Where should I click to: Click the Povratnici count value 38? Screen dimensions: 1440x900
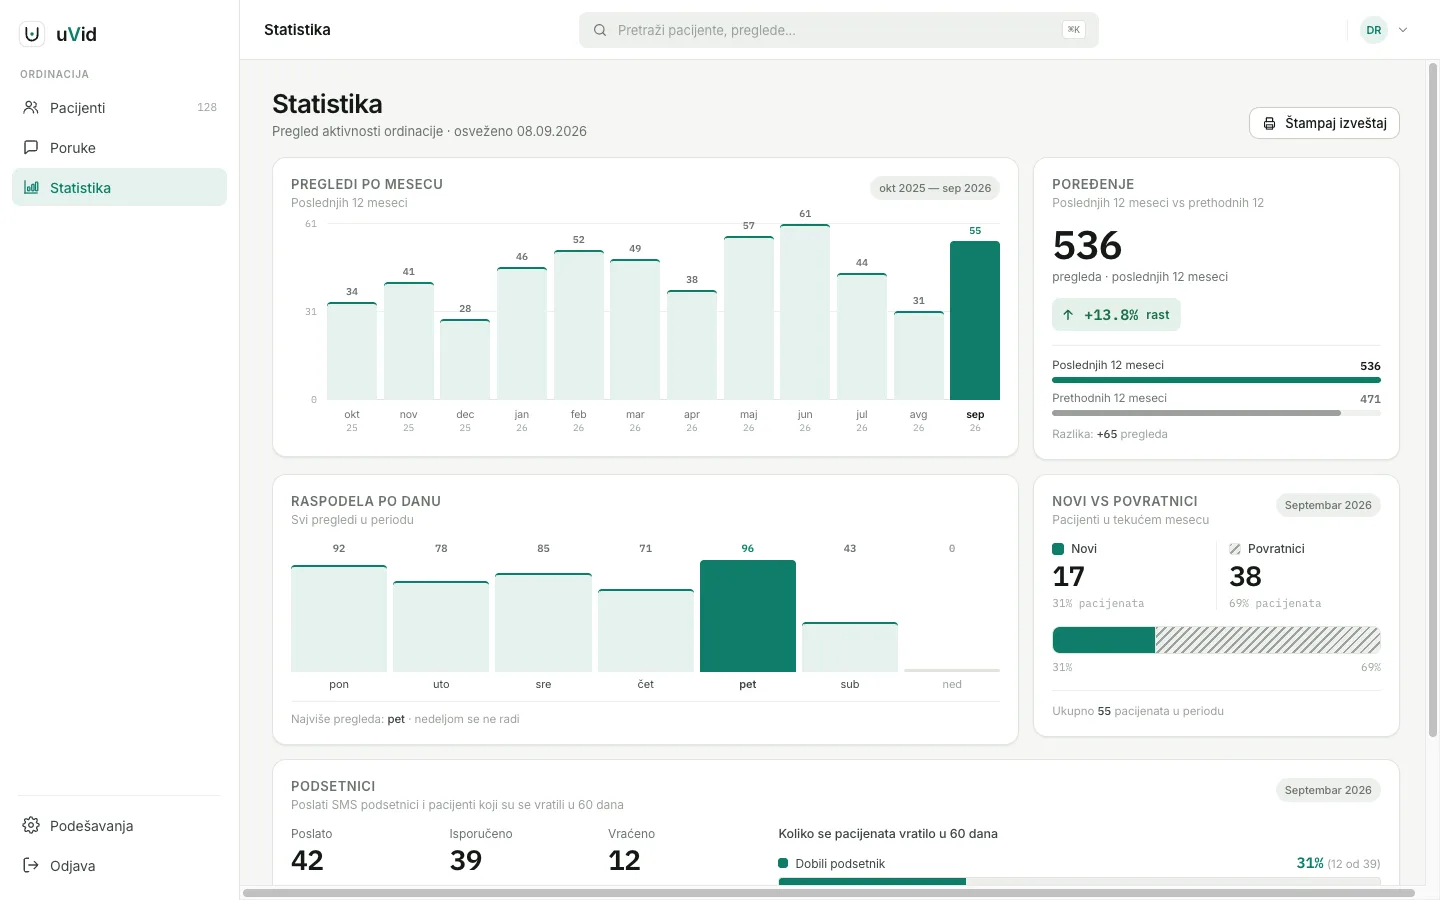click(x=1245, y=577)
